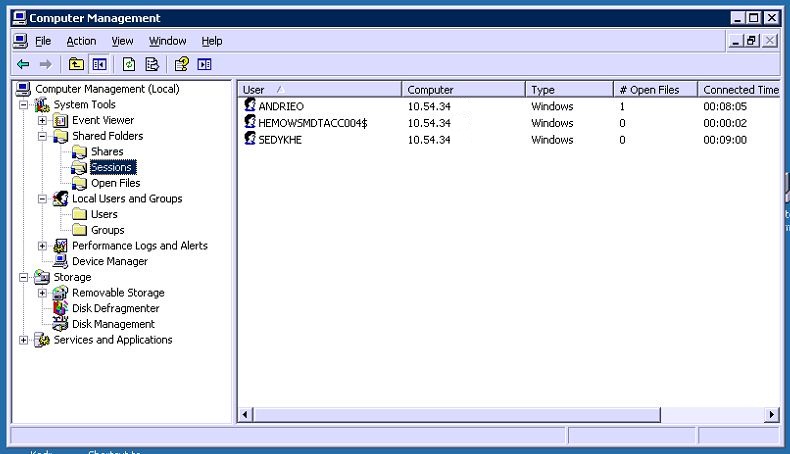This screenshot has height=454, width=790.
Task: Click the last toolbar pane icon
Action: 204,64
